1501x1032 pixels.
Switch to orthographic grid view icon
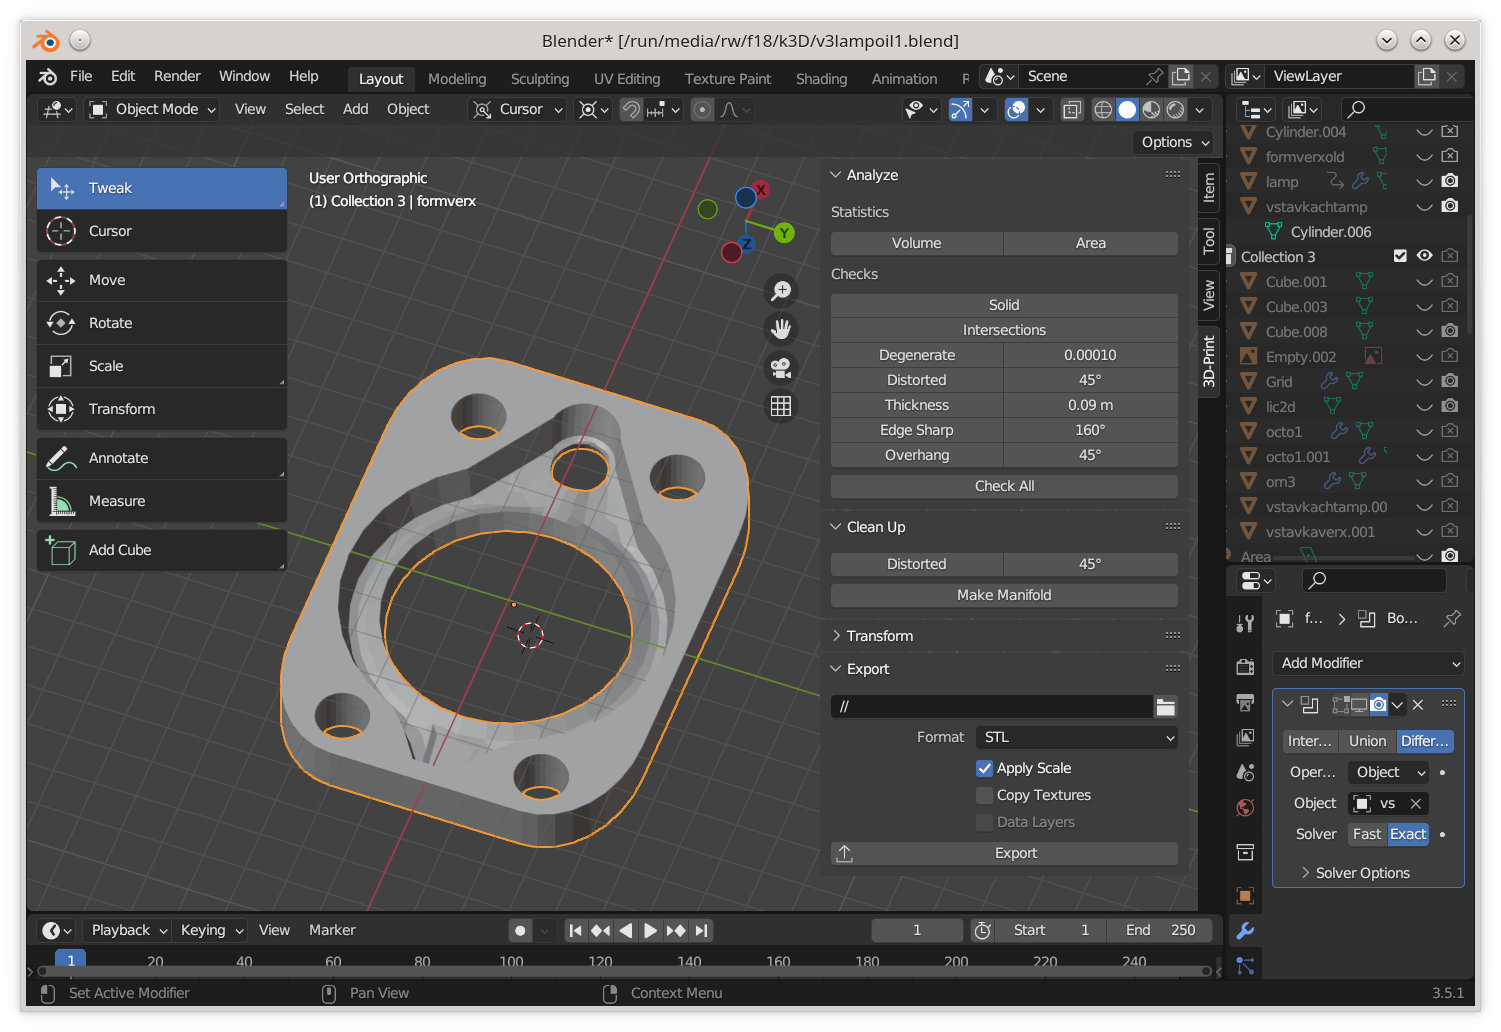[x=781, y=406]
